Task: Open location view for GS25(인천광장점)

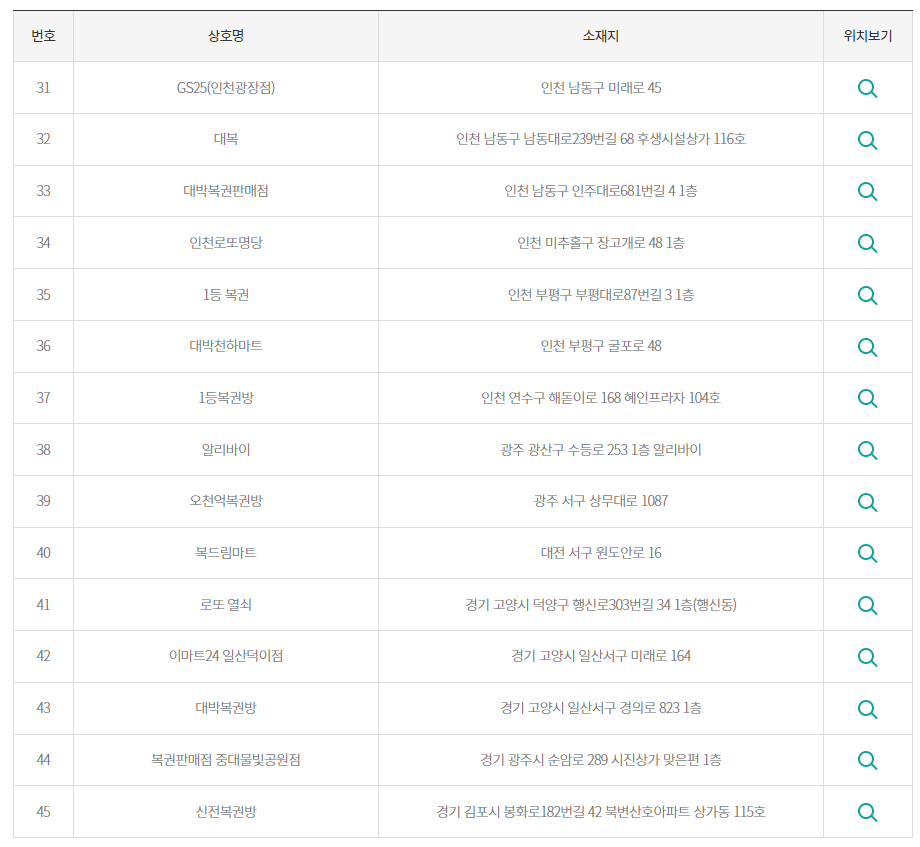Action: [x=867, y=89]
